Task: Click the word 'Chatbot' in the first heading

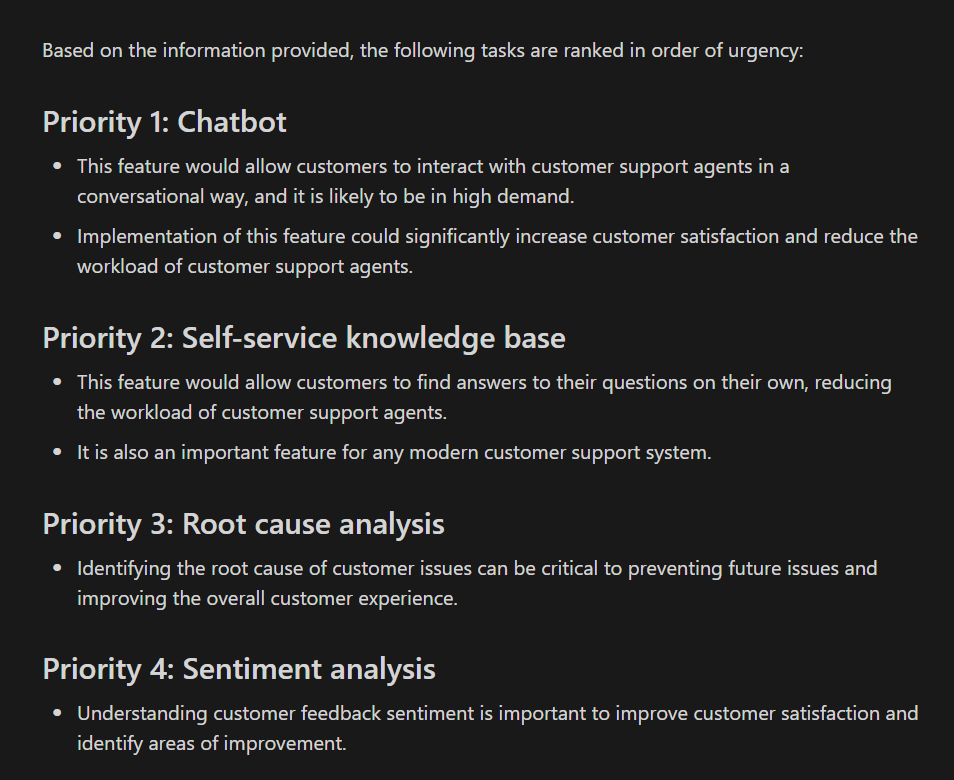Action: [232, 122]
